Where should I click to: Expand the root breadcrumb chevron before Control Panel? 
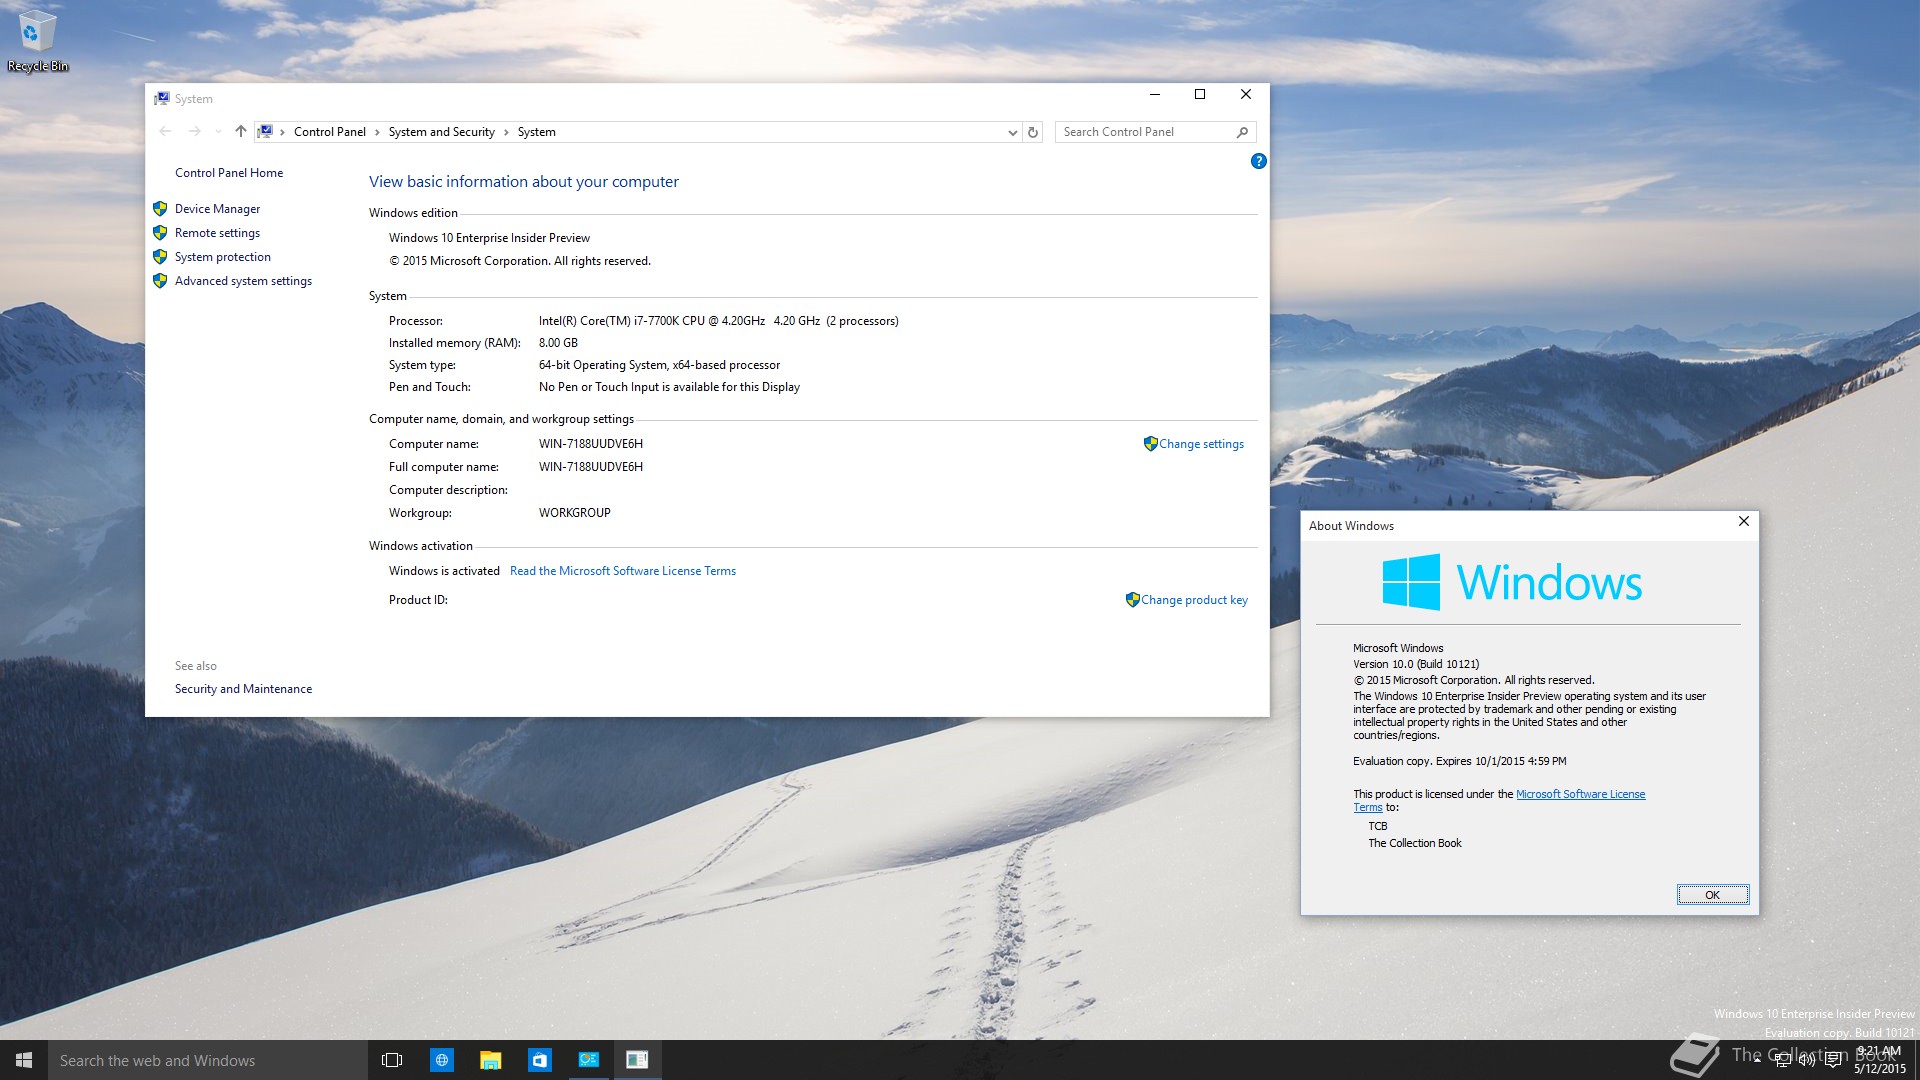point(283,132)
